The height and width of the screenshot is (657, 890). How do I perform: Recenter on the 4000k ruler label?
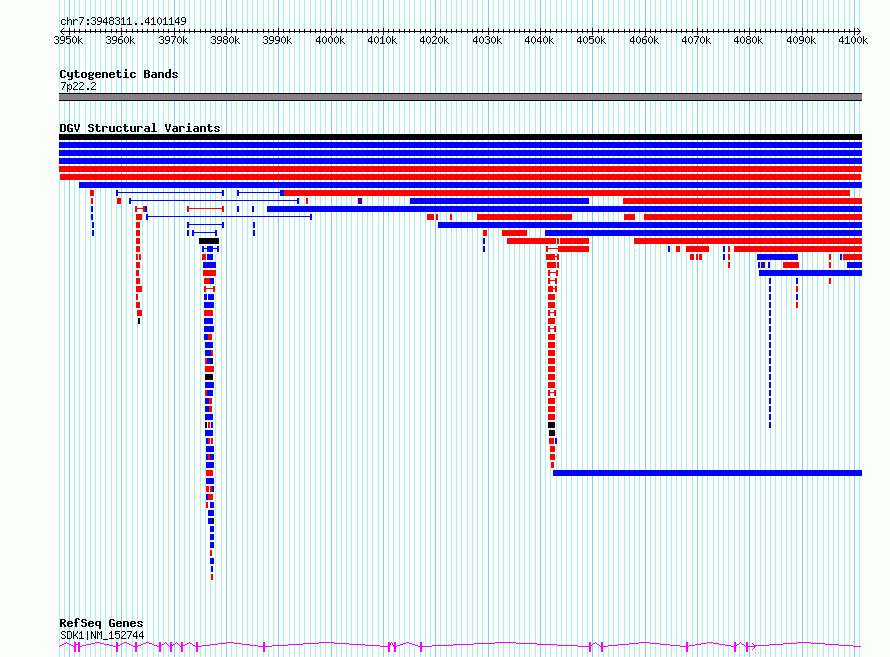click(330, 40)
